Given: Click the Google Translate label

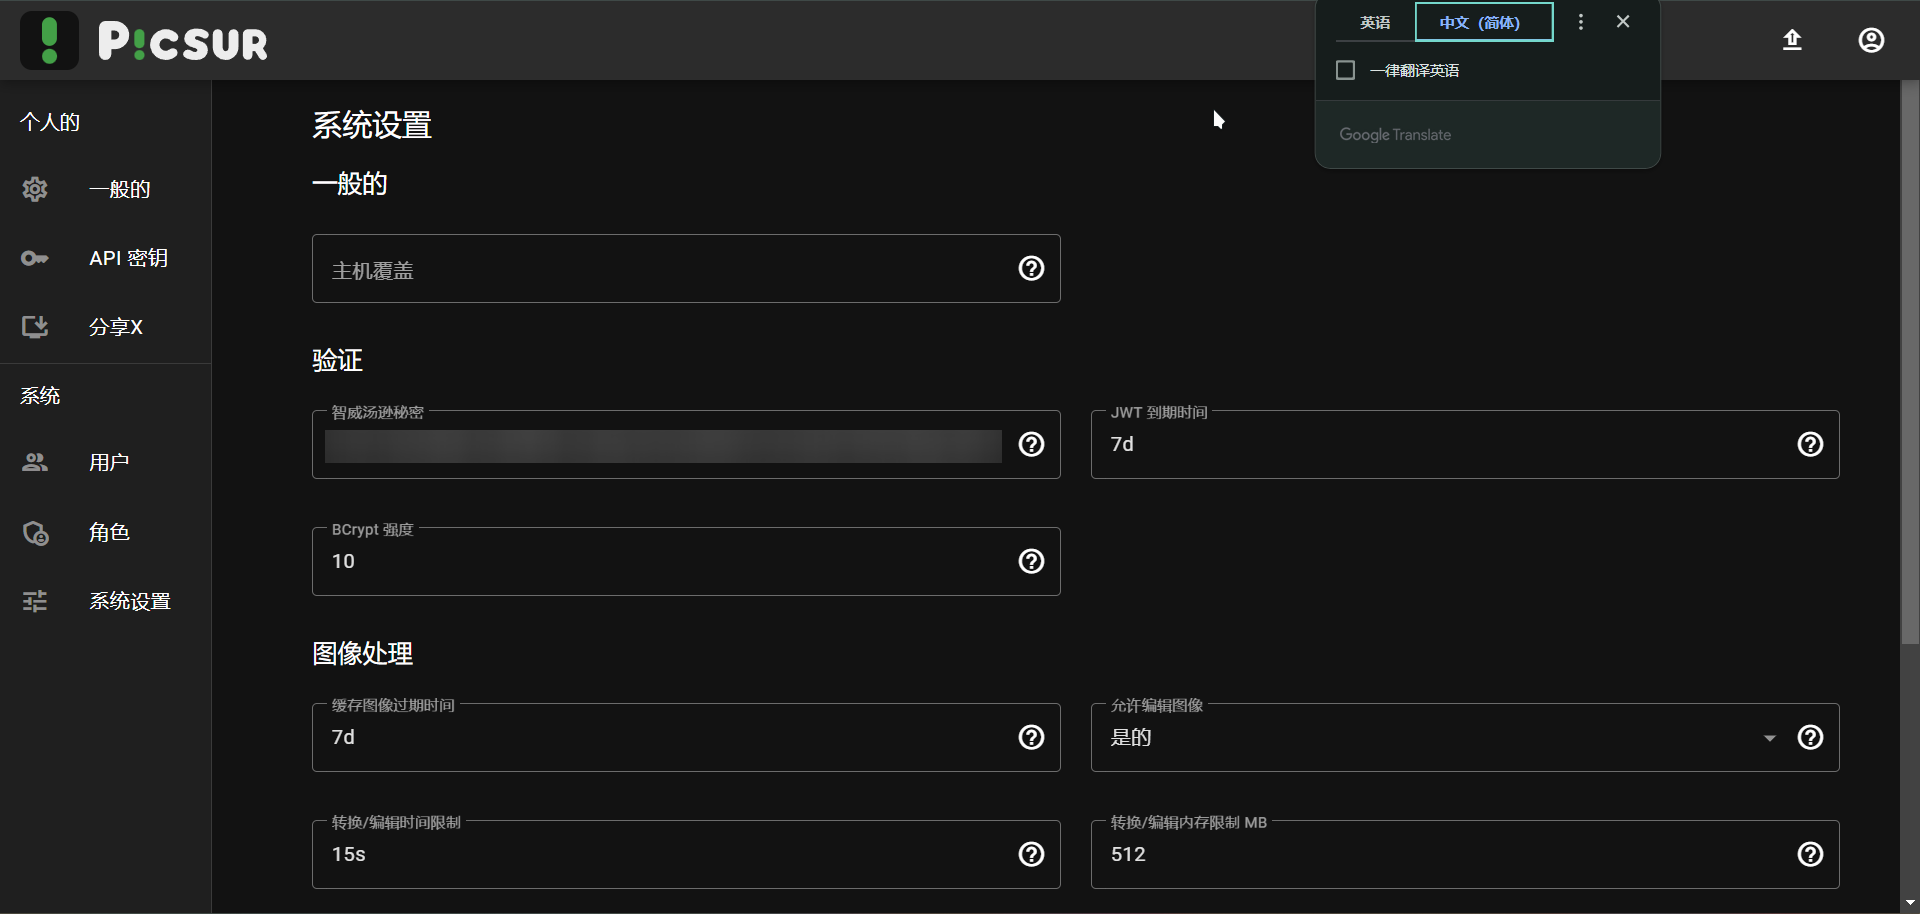Looking at the screenshot, I should [1395, 134].
